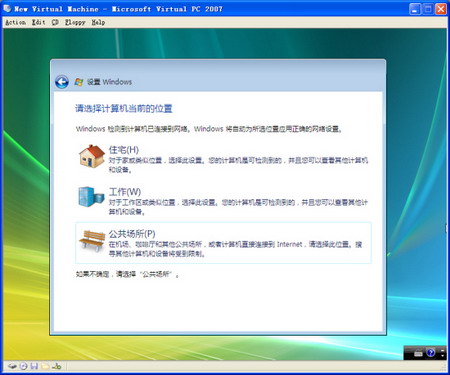Click the network adapter status bar icon
This screenshot has height=375, width=450.
(x=57, y=366)
